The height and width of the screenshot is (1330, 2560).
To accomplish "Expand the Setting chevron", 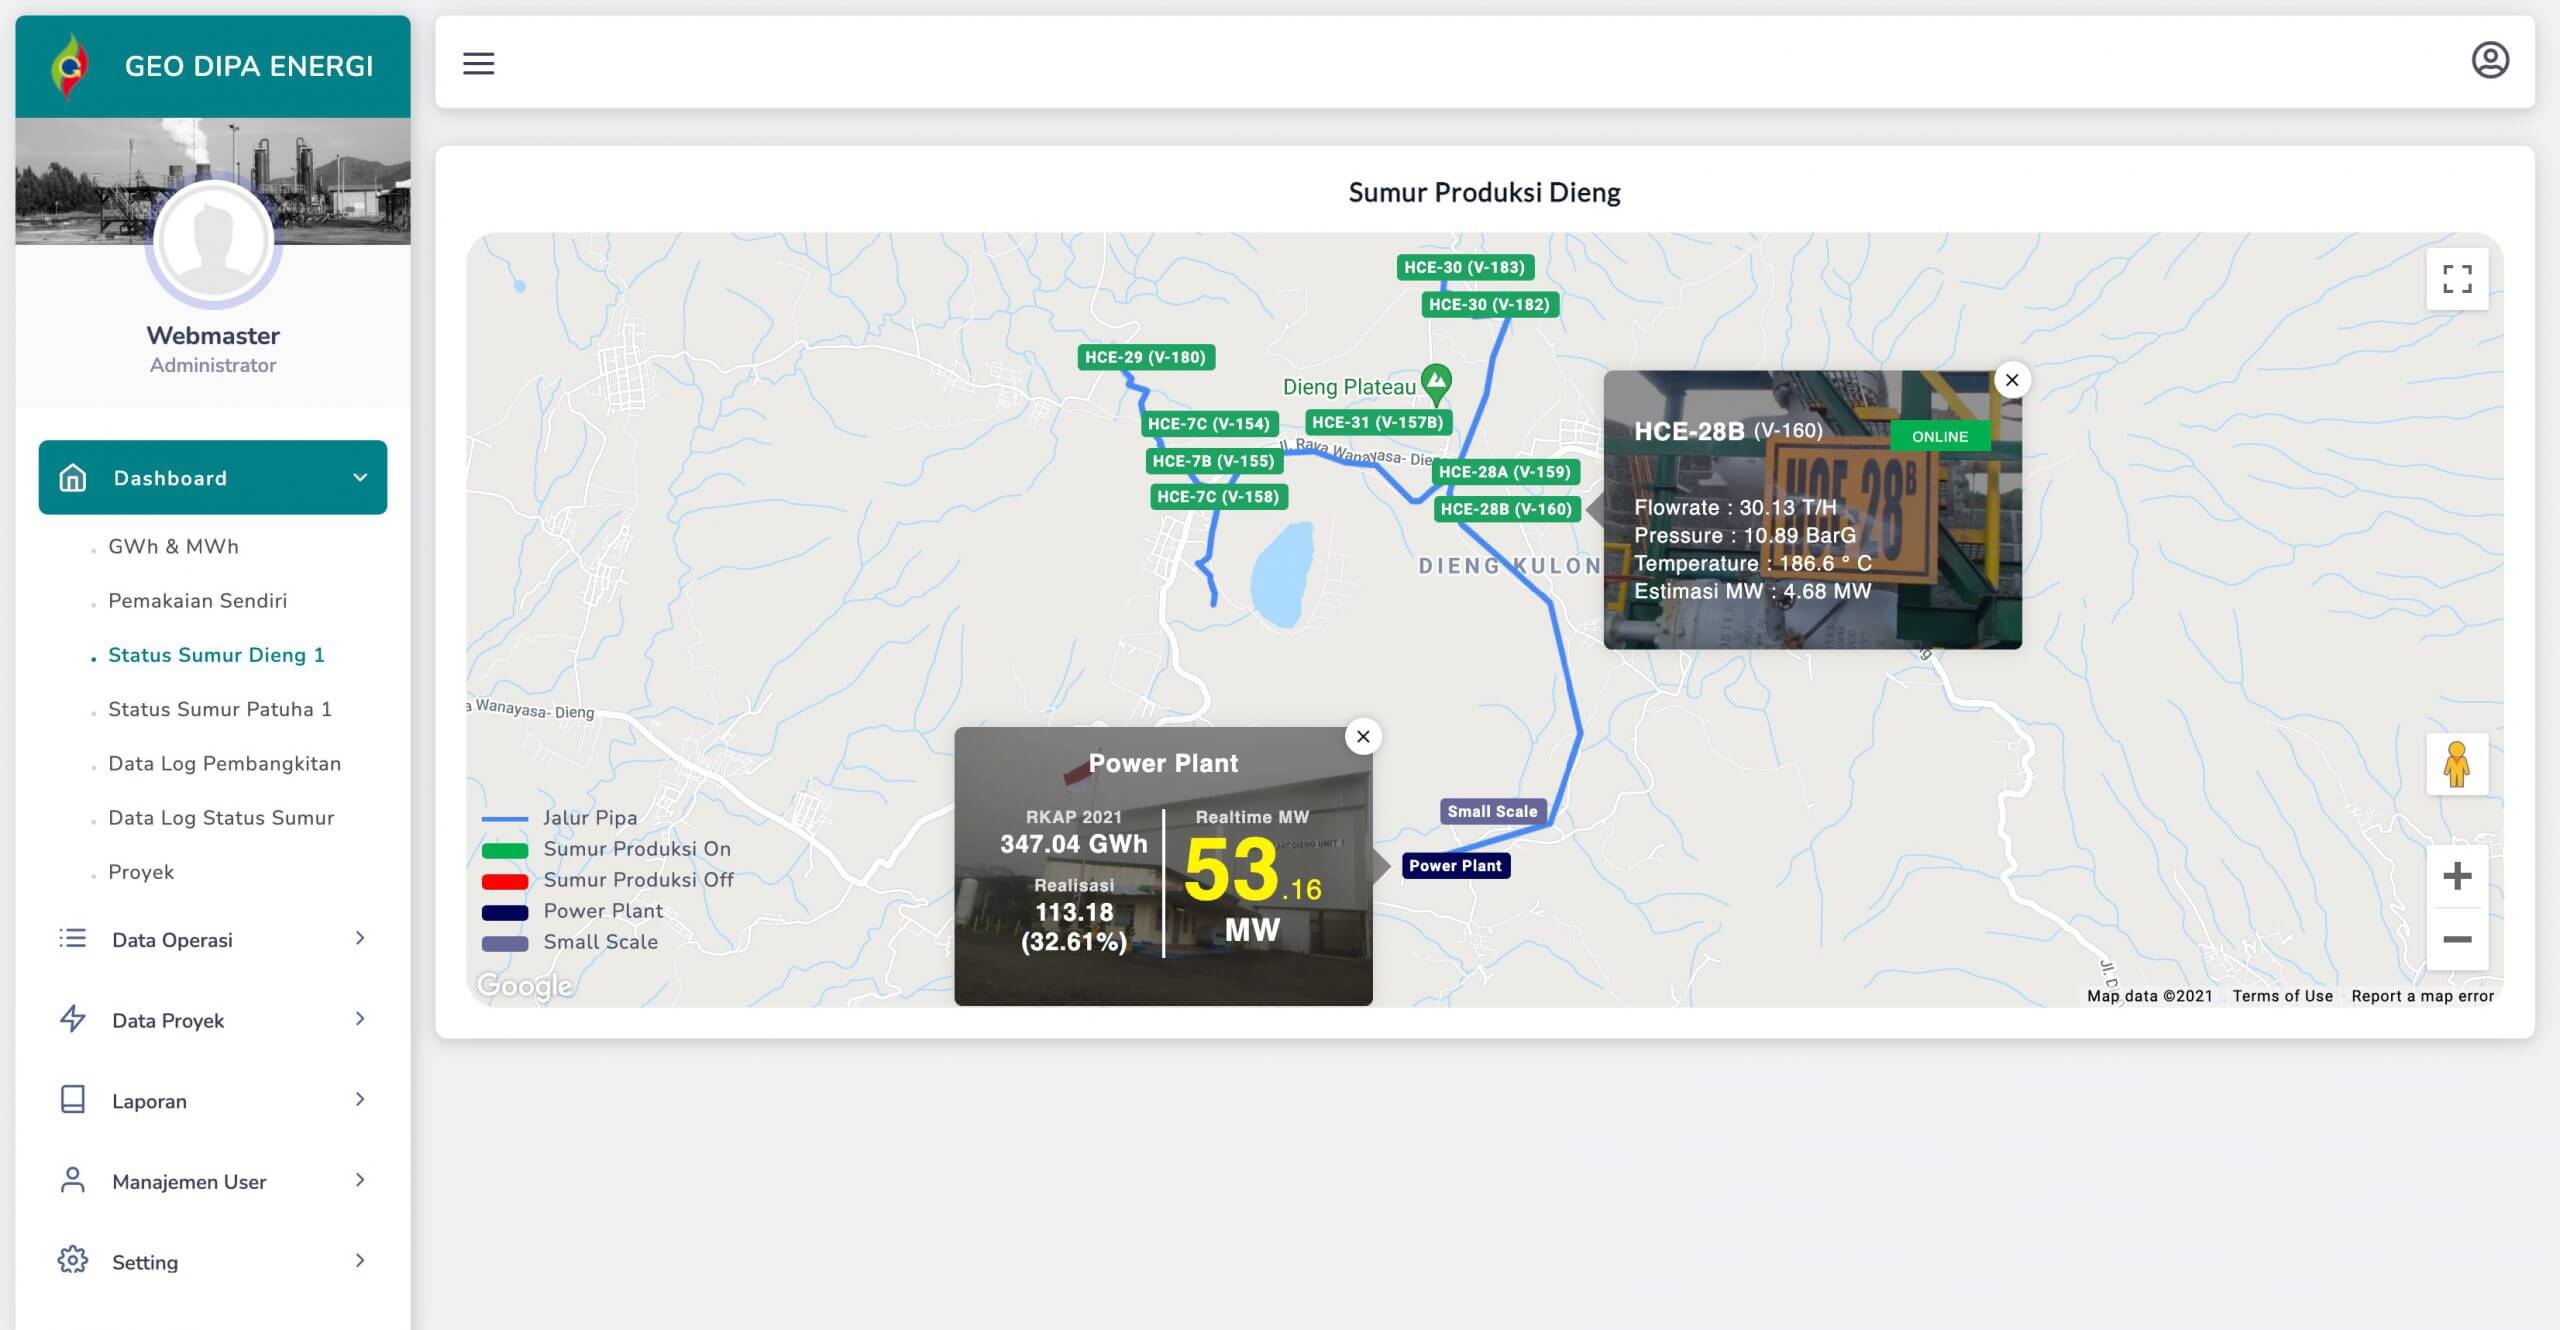I will tap(360, 1260).
